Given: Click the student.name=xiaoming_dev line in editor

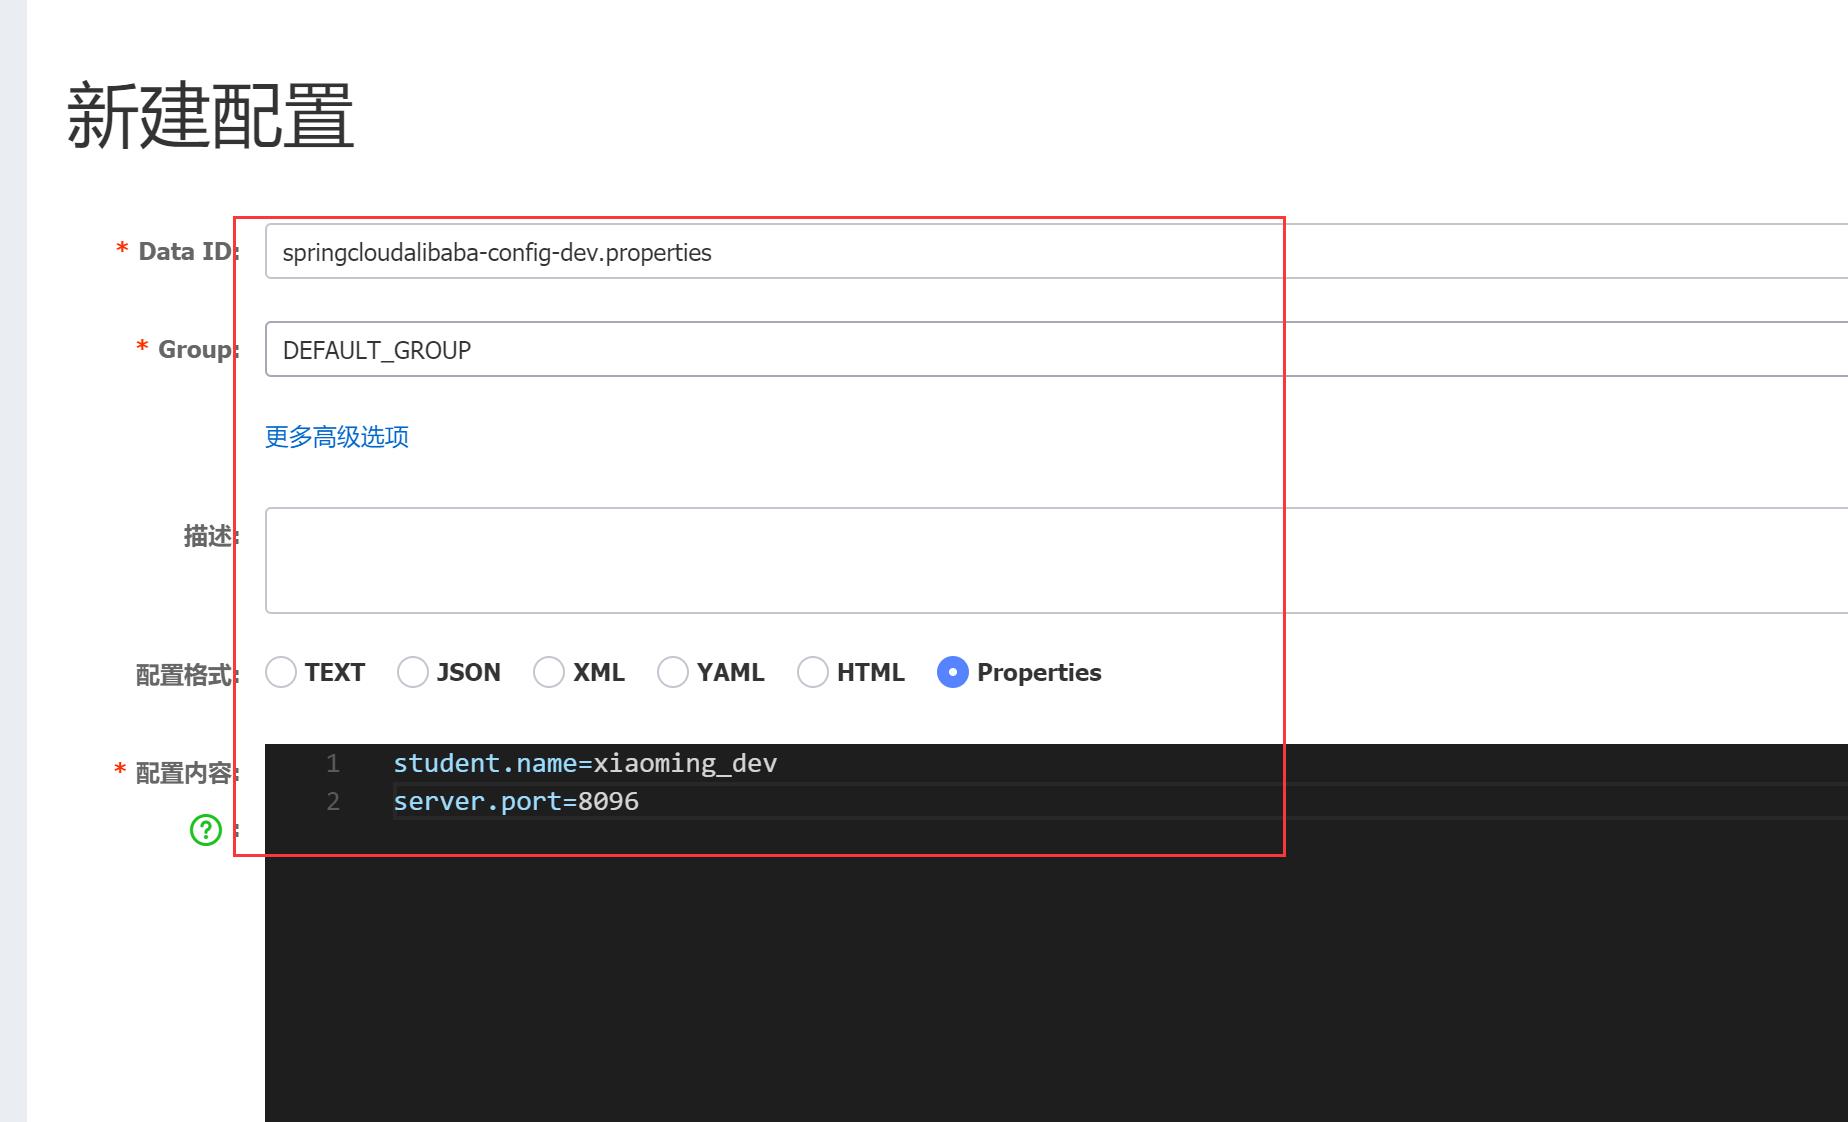Looking at the screenshot, I should point(585,764).
